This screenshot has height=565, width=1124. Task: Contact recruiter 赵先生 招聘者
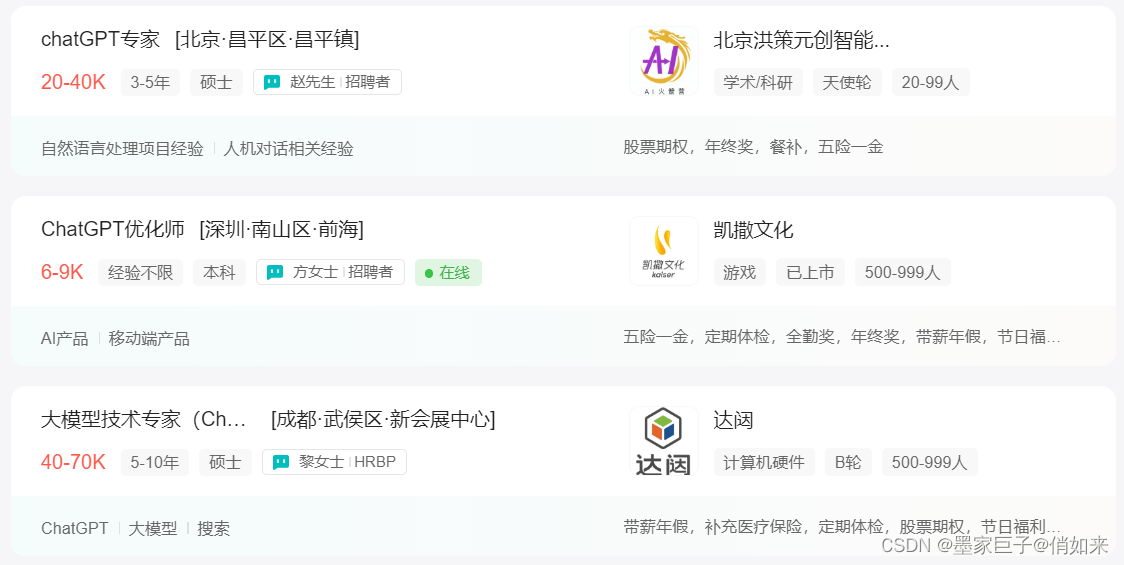point(328,82)
